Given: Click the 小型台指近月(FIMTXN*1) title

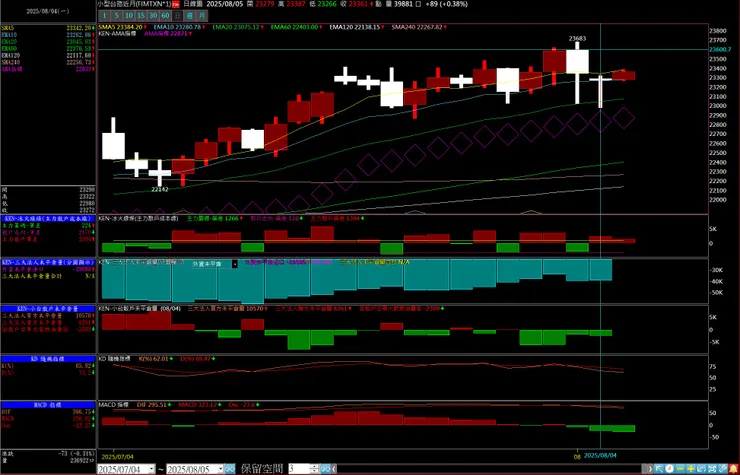Looking at the screenshot, I should 134,4.
